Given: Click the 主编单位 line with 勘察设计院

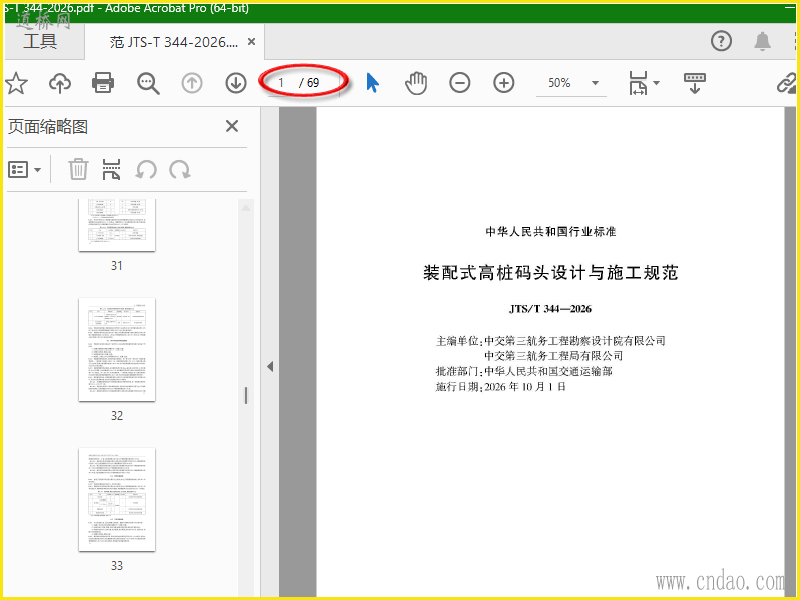Looking at the screenshot, I should 551,340.
